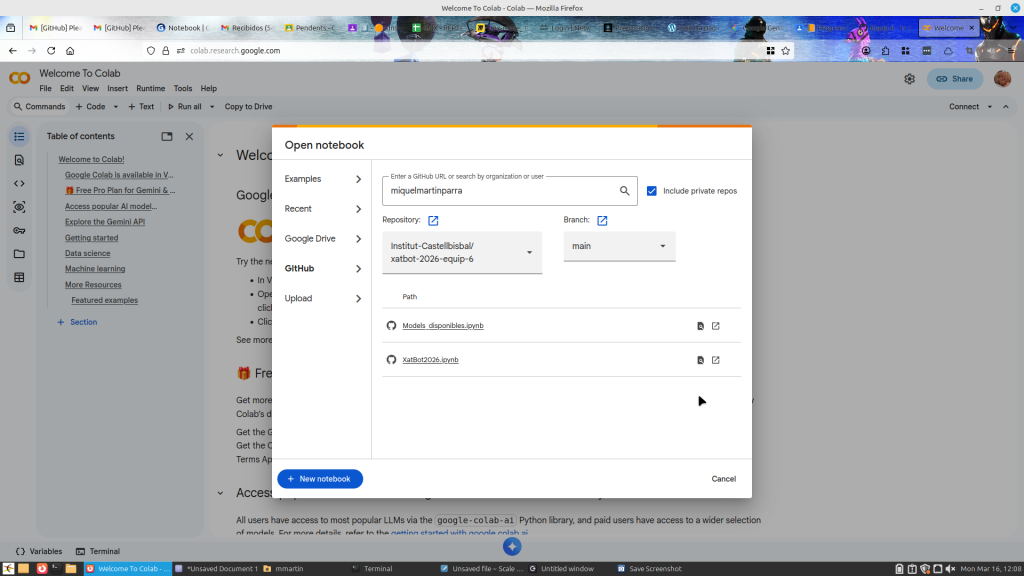The width and height of the screenshot is (1024, 576).
Task: Click the New notebook button
Action: pos(320,479)
